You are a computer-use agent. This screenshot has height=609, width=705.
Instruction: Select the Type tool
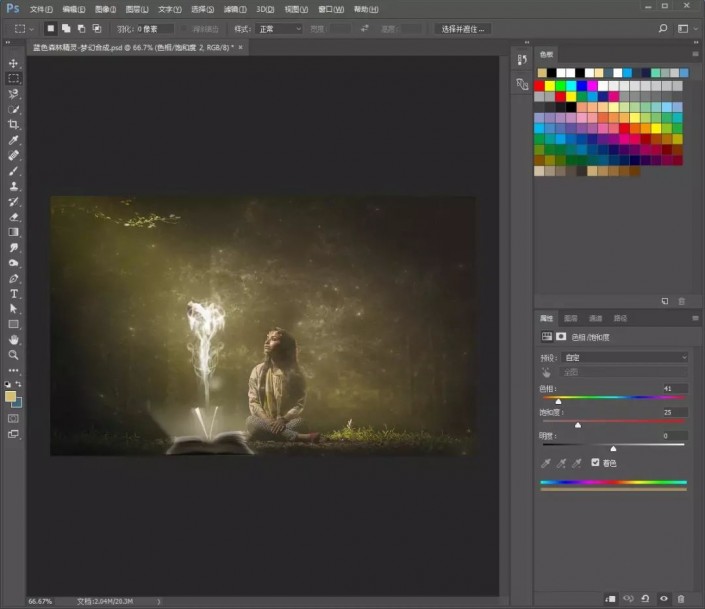point(13,294)
